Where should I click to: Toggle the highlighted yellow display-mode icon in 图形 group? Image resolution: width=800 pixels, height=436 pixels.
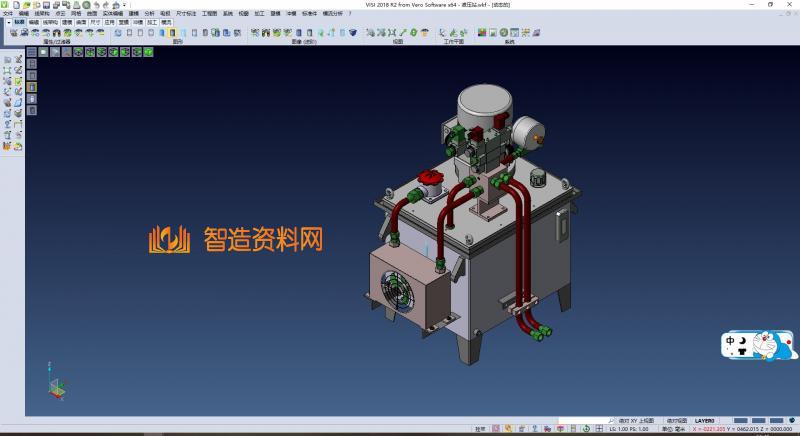[172, 33]
